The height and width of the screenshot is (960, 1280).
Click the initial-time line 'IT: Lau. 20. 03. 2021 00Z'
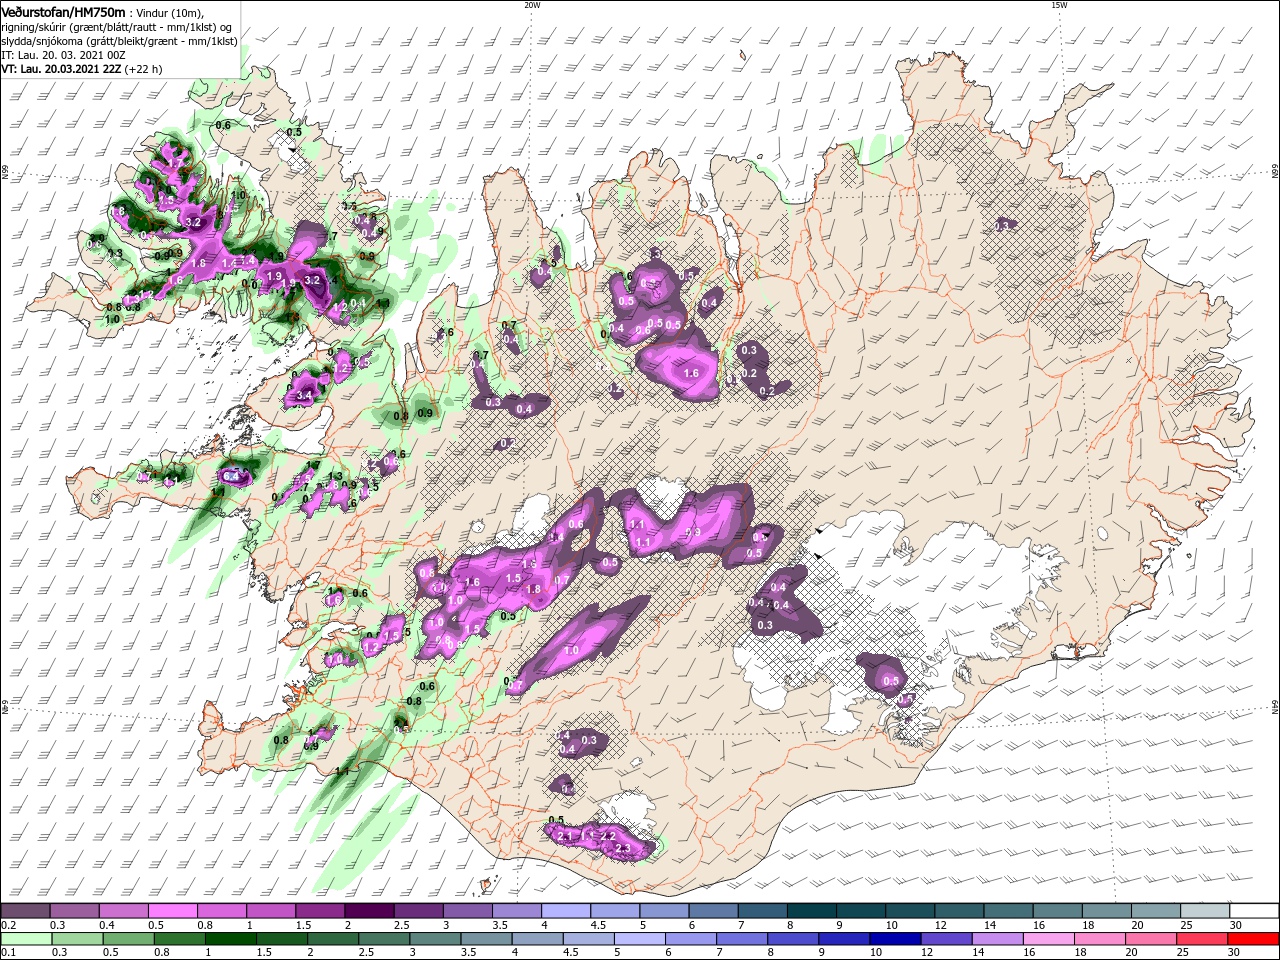[x=65, y=56]
